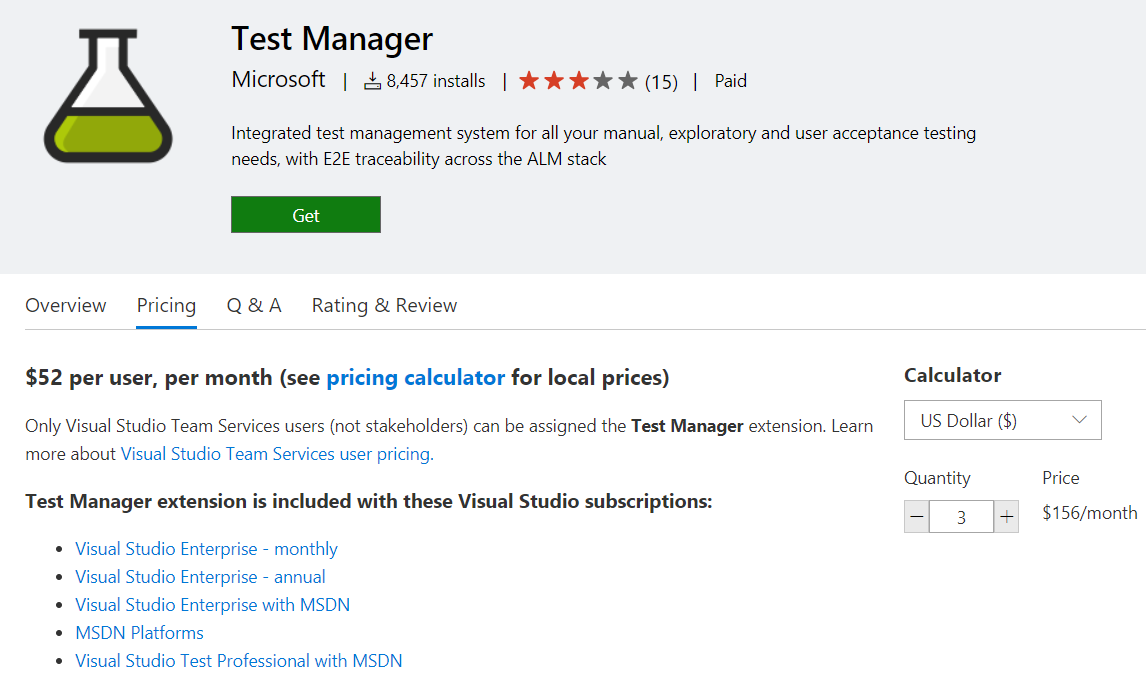The height and width of the screenshot is (693, 1146).
Task: Open the MSDN Platforms link
Action: [139, 632]
